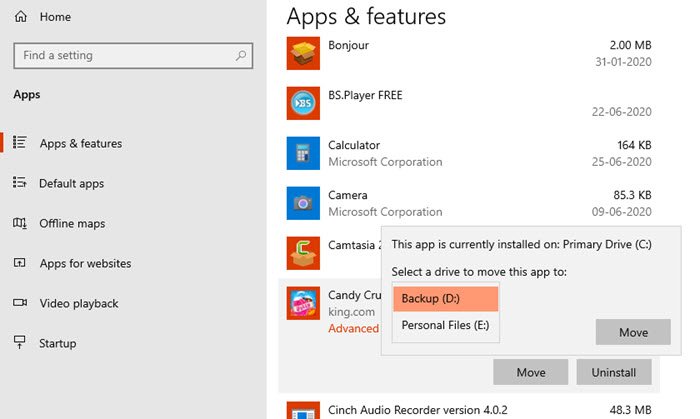Open Video playback settings

click(79, 303)
